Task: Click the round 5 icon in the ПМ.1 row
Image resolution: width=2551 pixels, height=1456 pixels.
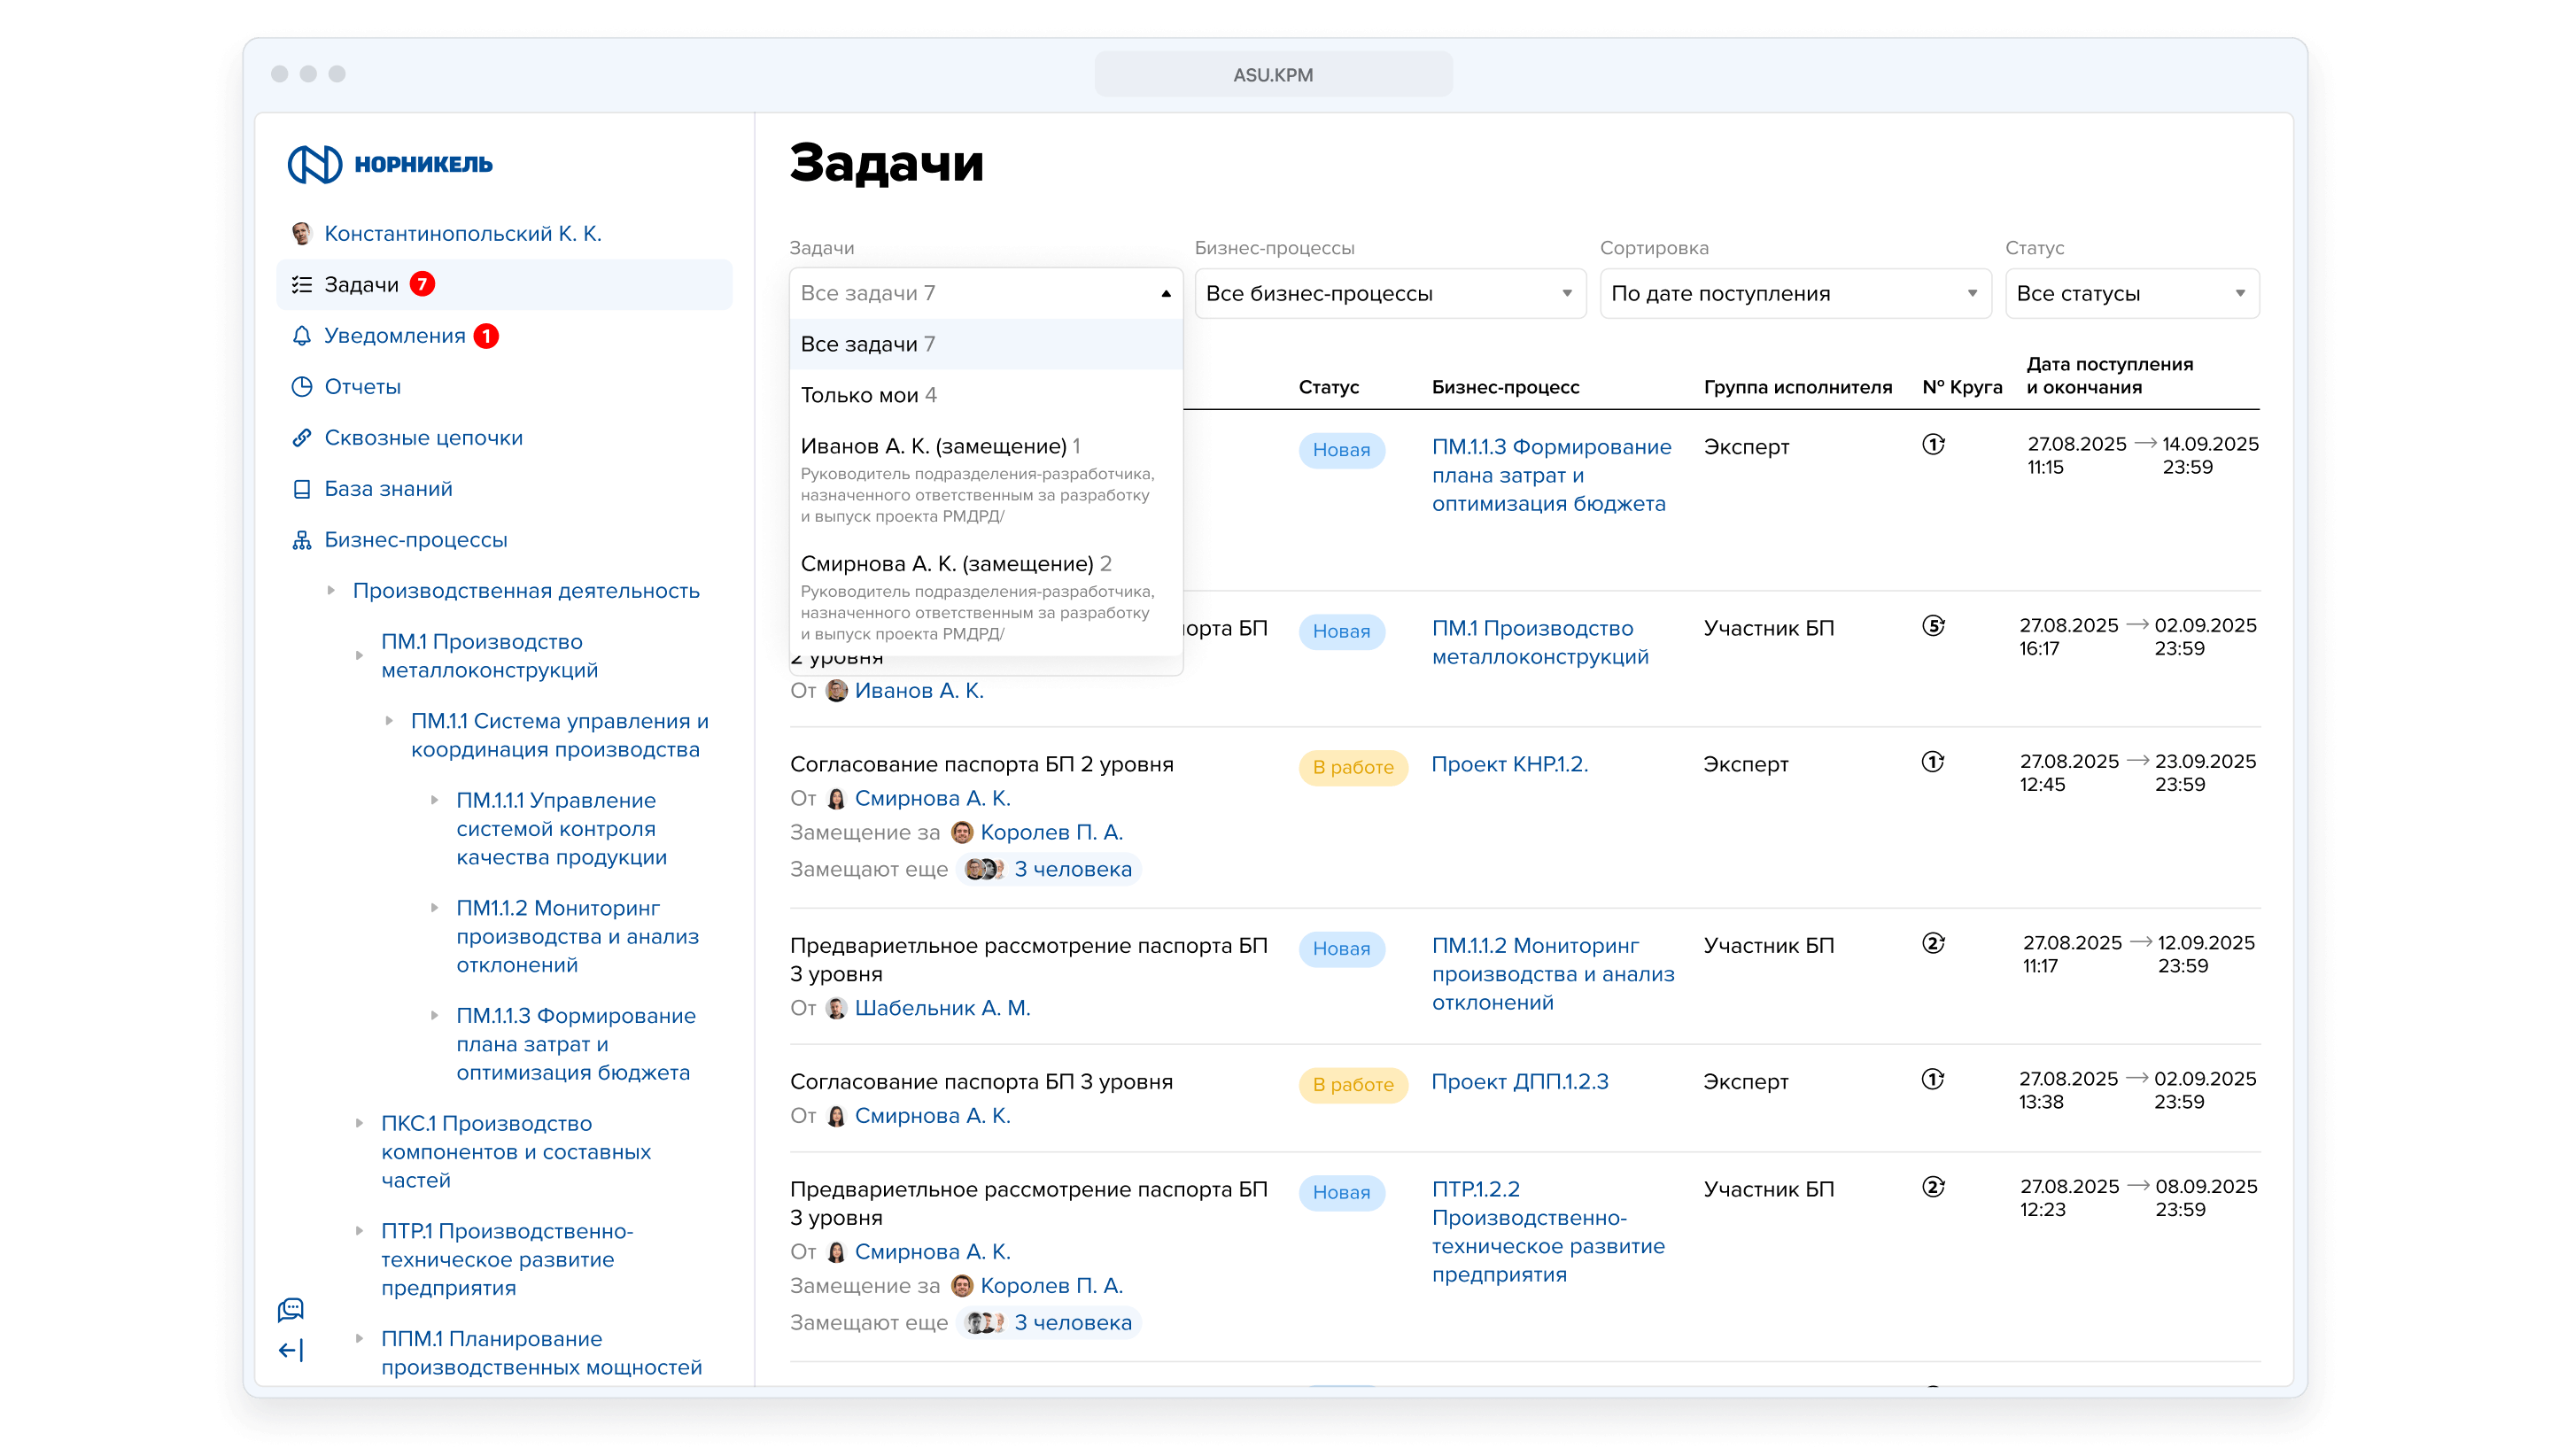Action: [x=1933, y=627]
